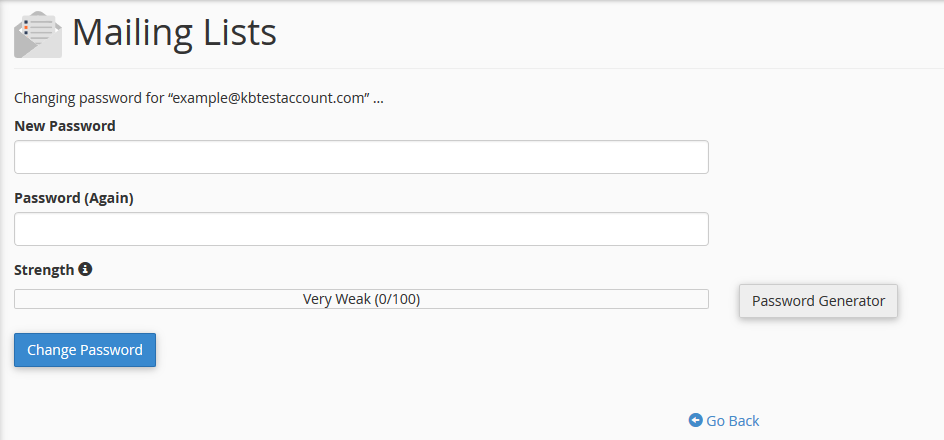
Task: Click the Mailing Lists envelope icon
Action: click(37, 34)
